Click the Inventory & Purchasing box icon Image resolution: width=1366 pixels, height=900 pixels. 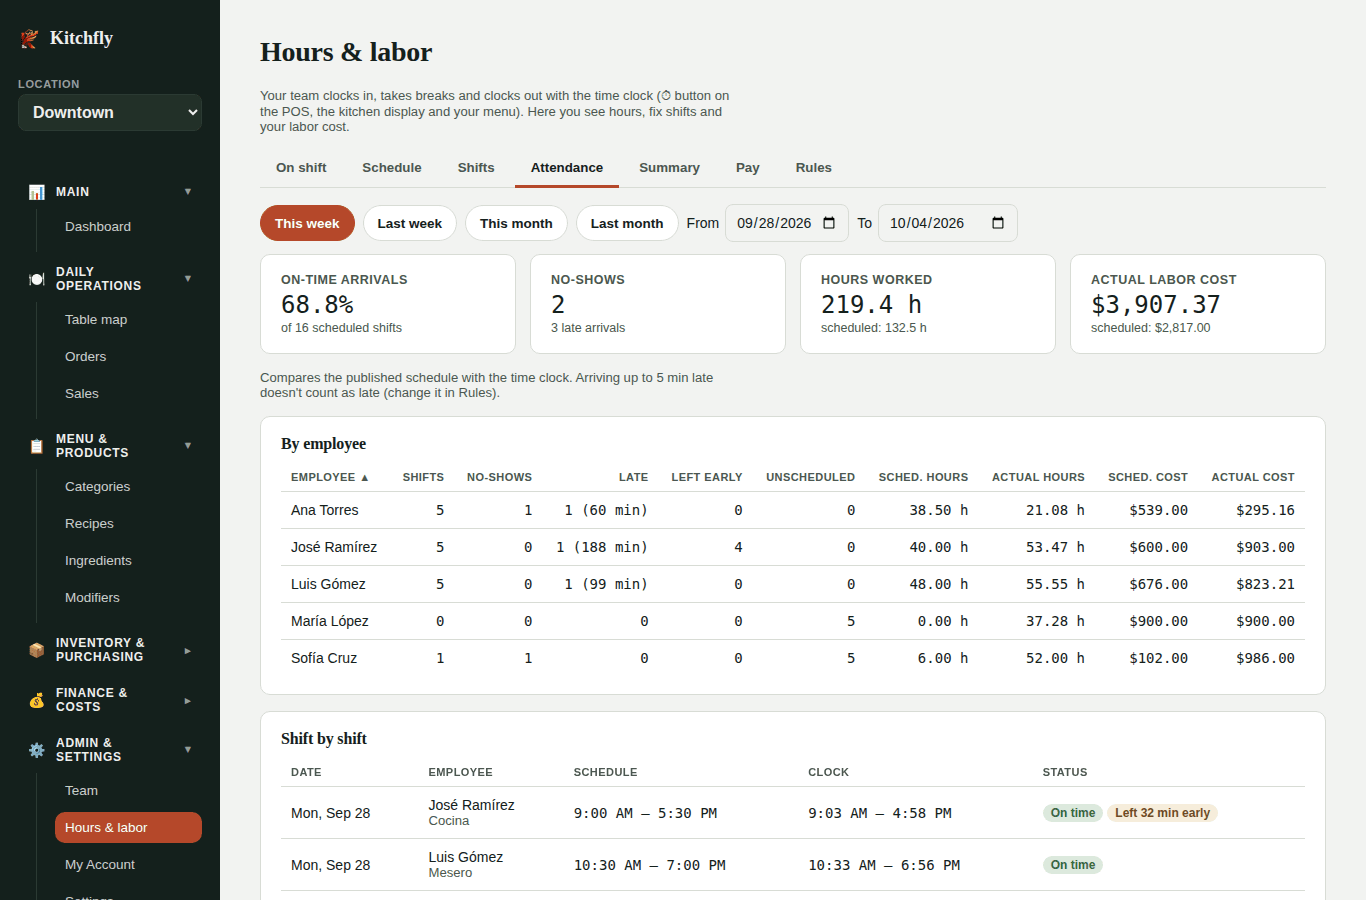(x=37, y=650)
